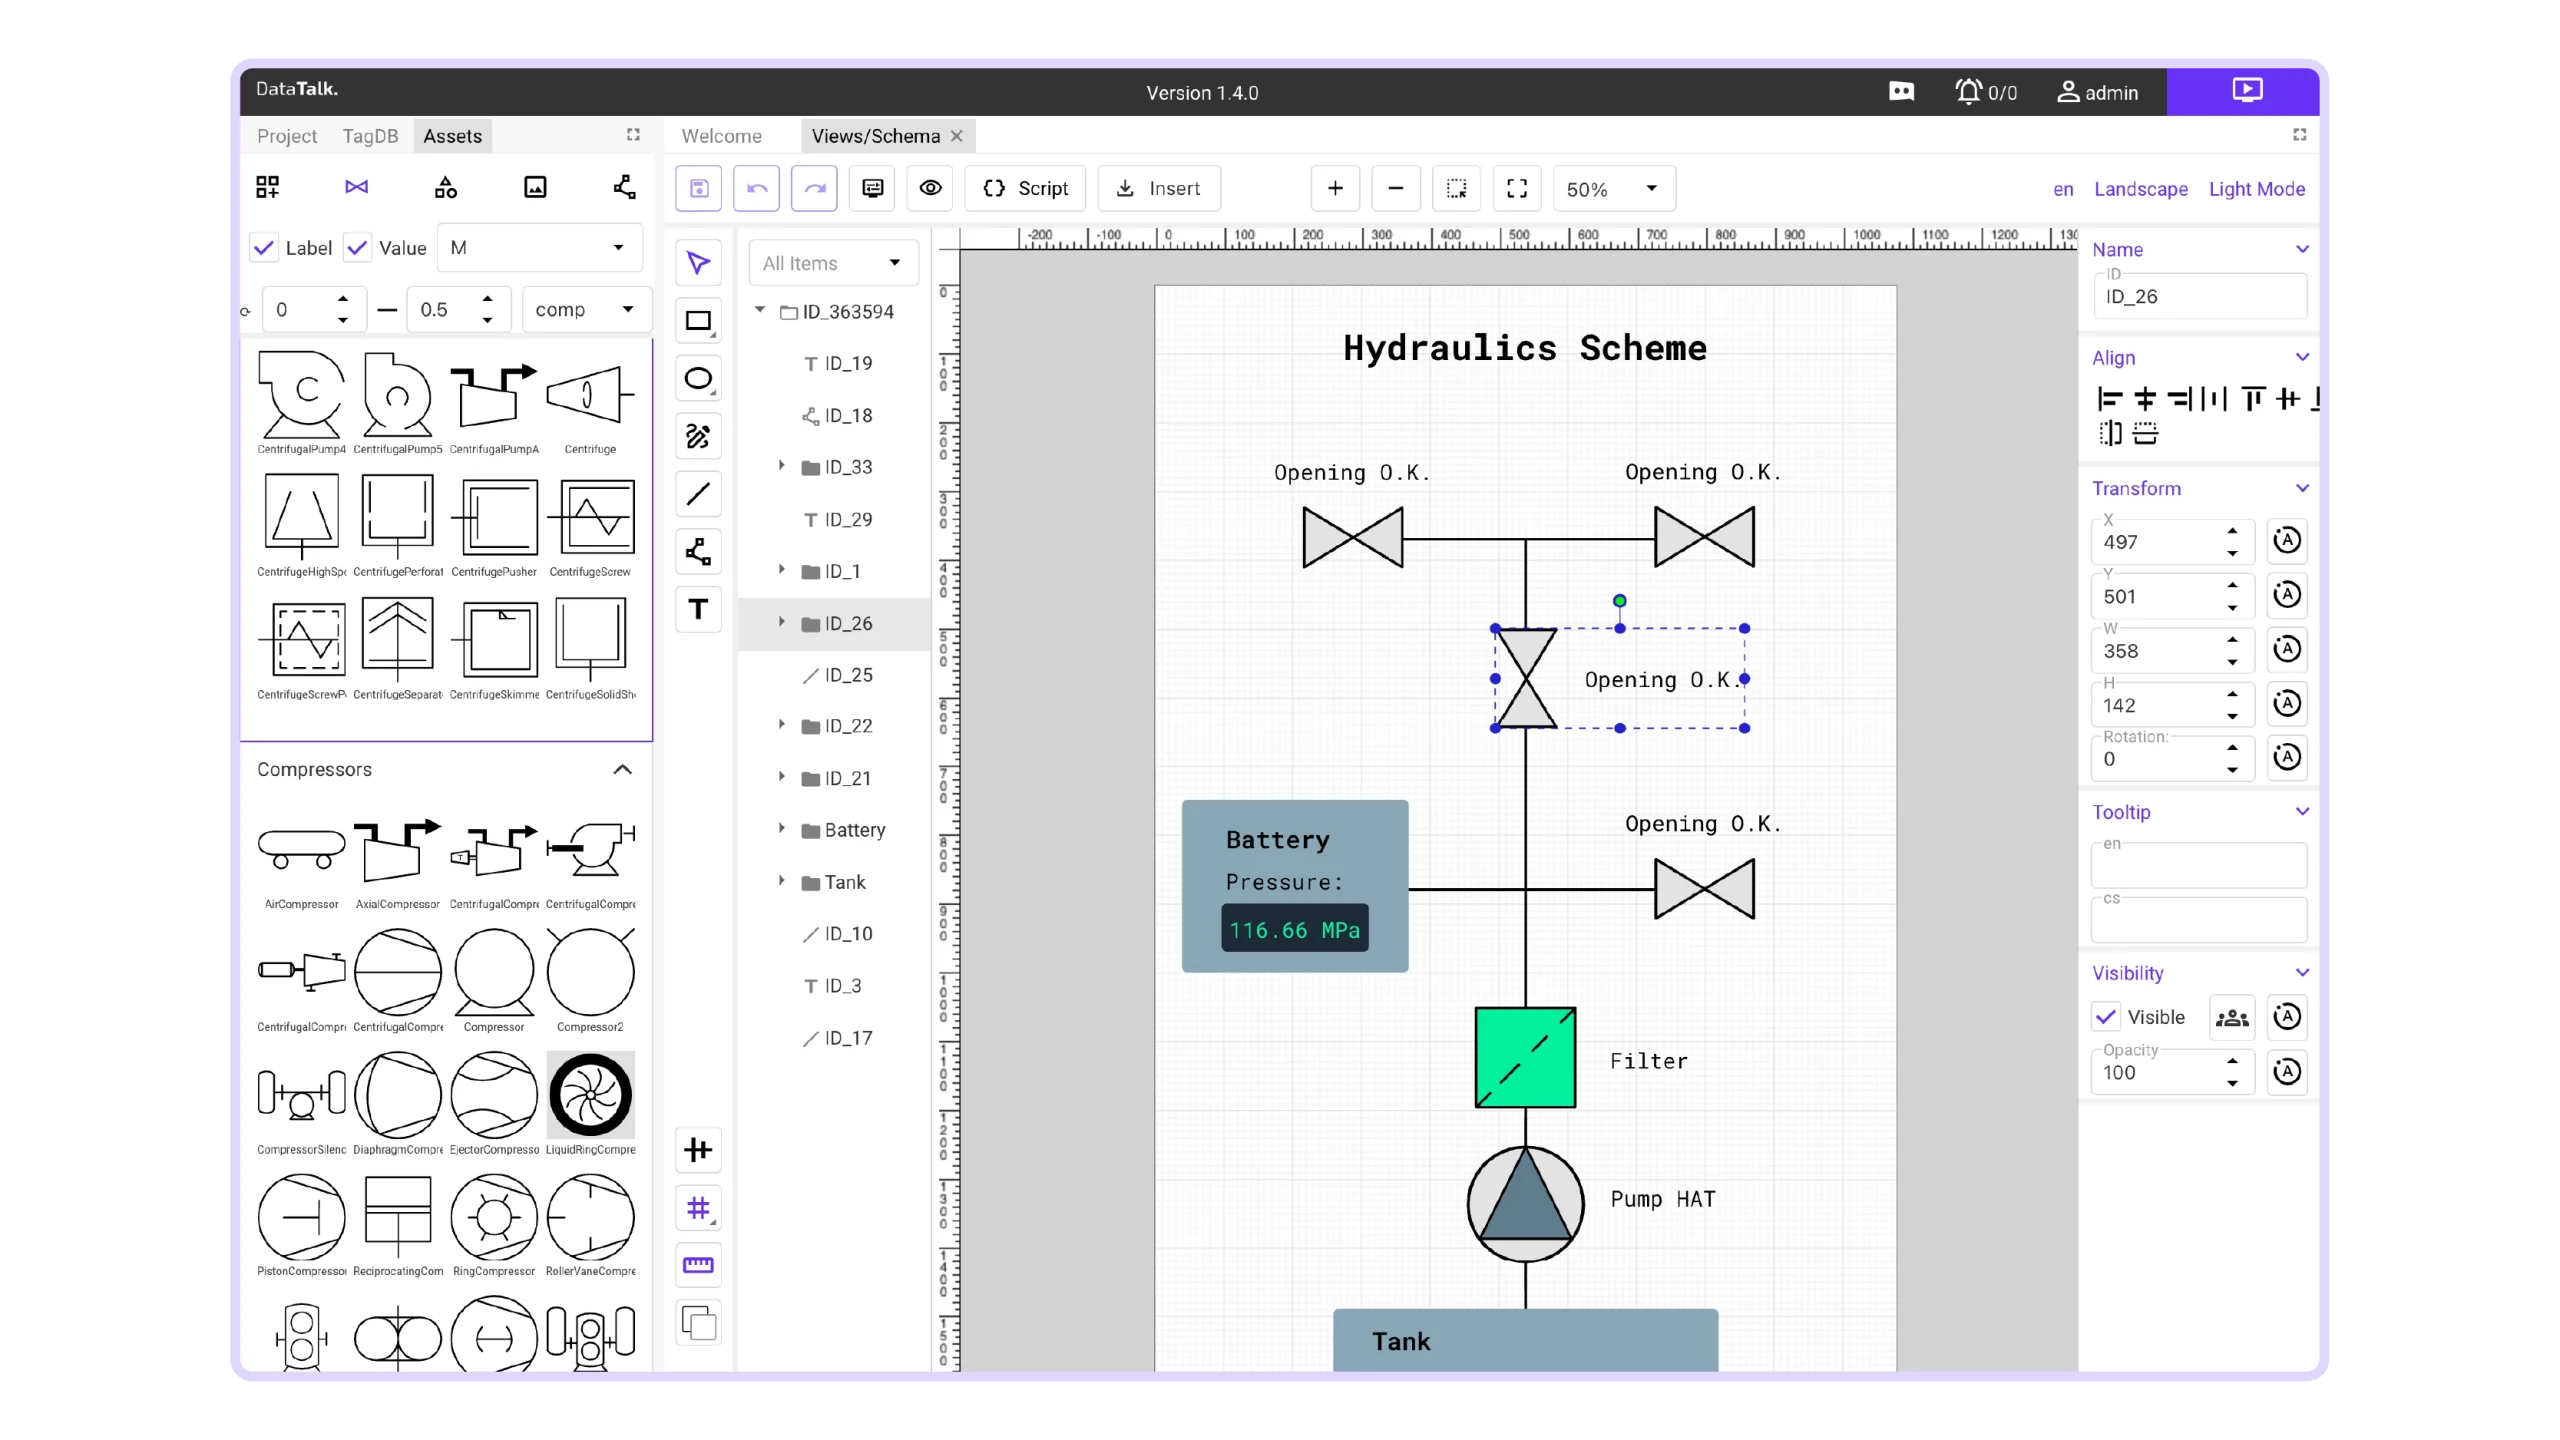The width and height of the screenshot is (2560, 1440).
Task: Activate the line drawing tool
Action: pyautogui.click(x=698, y=494)
